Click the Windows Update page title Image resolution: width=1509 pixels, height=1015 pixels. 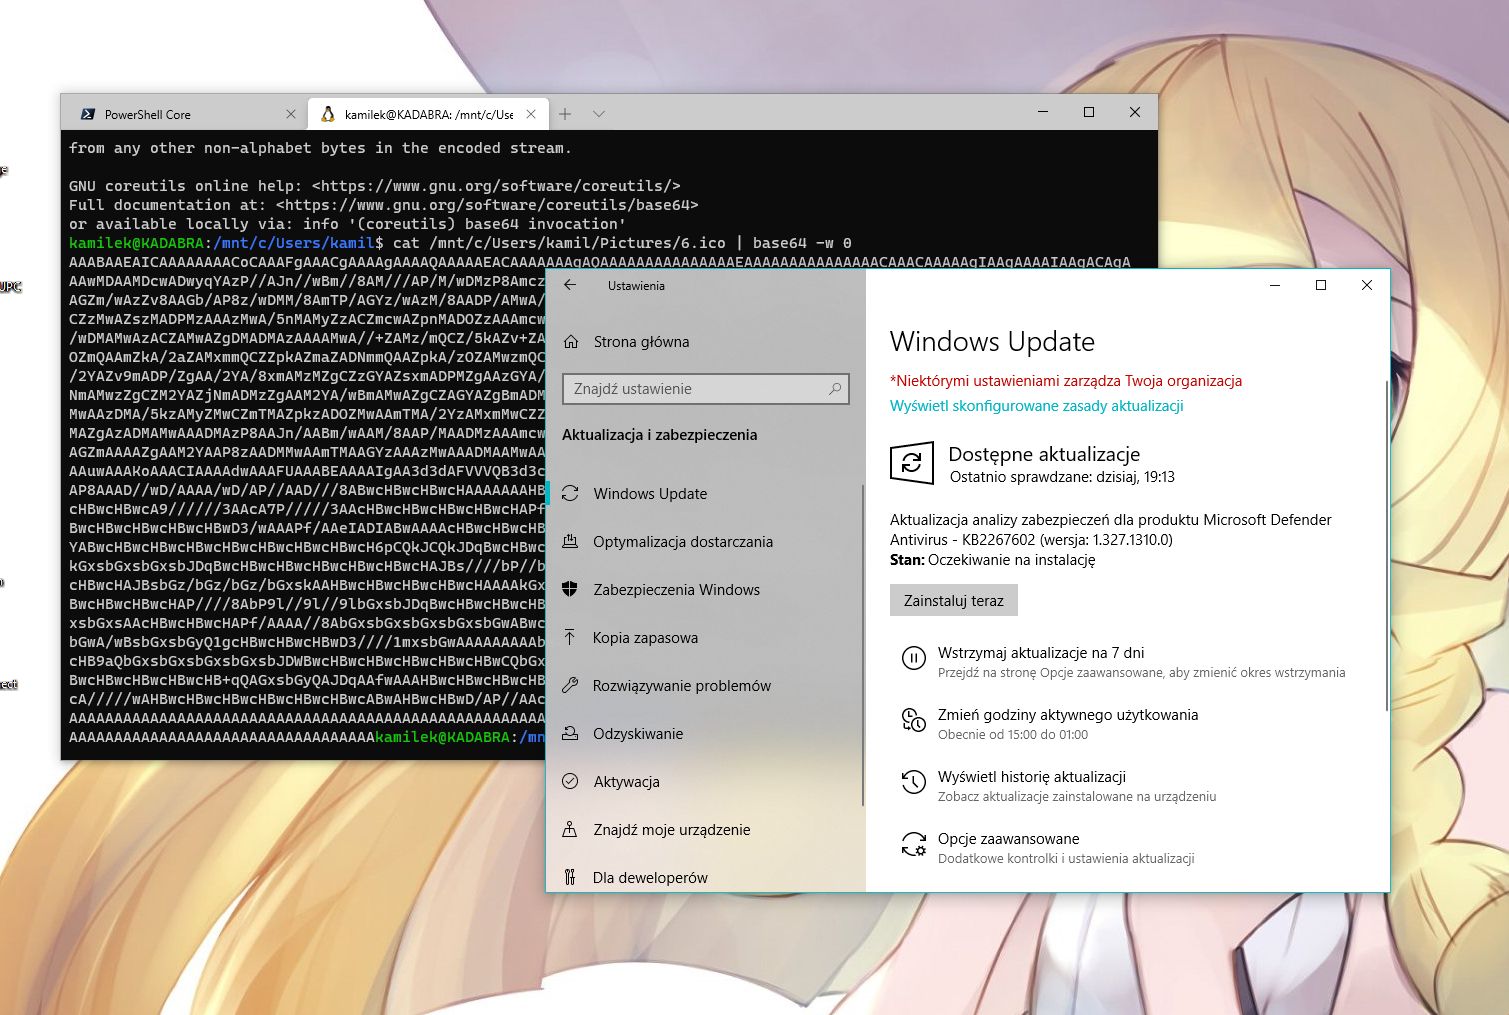[992, 342]
